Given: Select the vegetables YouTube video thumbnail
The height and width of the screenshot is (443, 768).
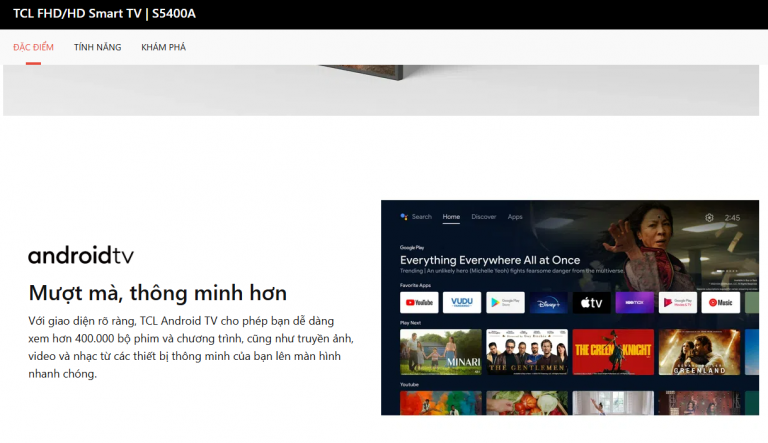Looking at the screenshot, I should [527, 403].
